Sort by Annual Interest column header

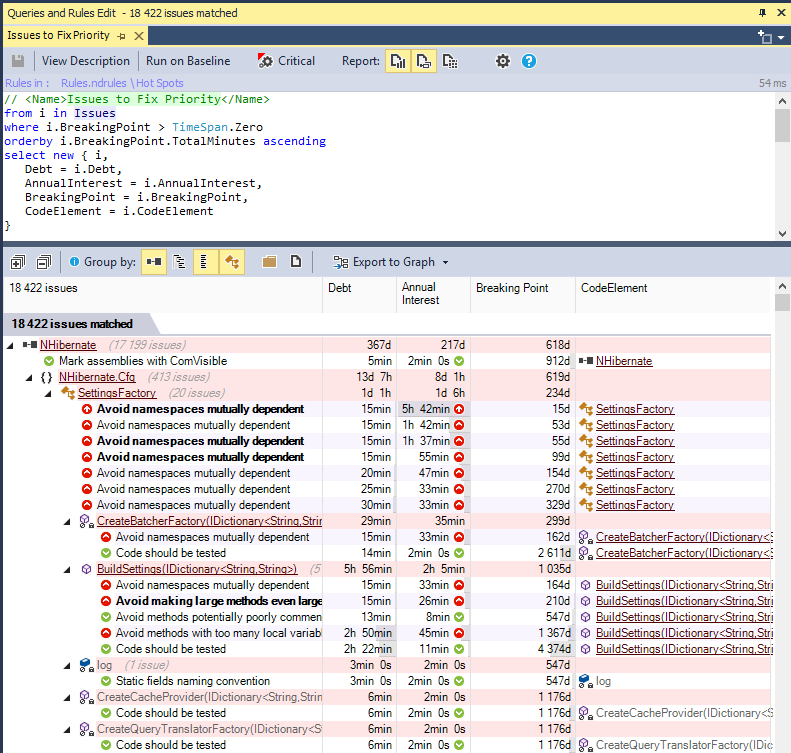pos(433,294)
